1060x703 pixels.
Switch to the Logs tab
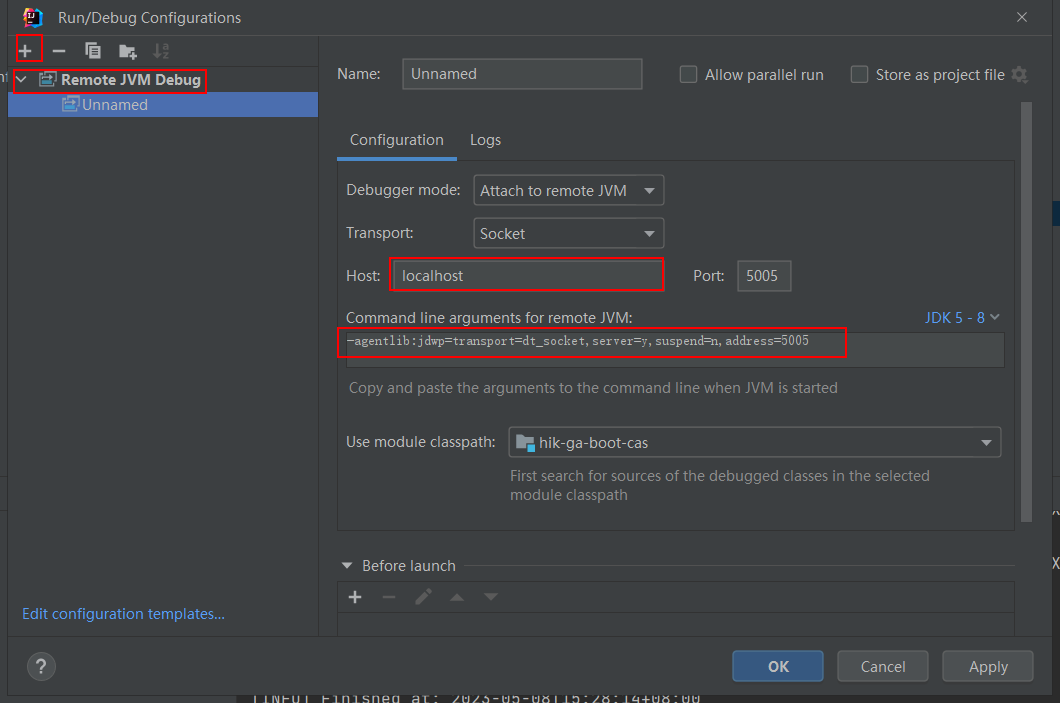[485, 140]
